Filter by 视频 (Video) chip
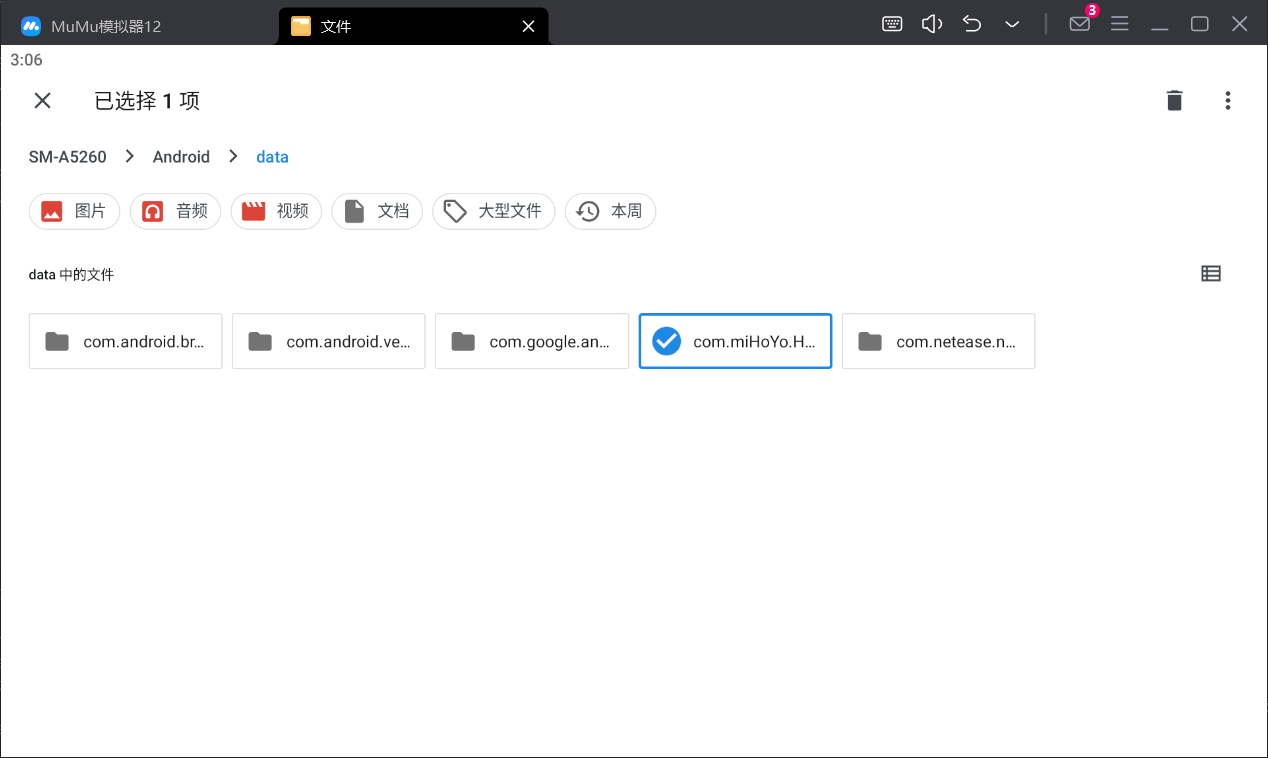 click(x=276, y=211)
